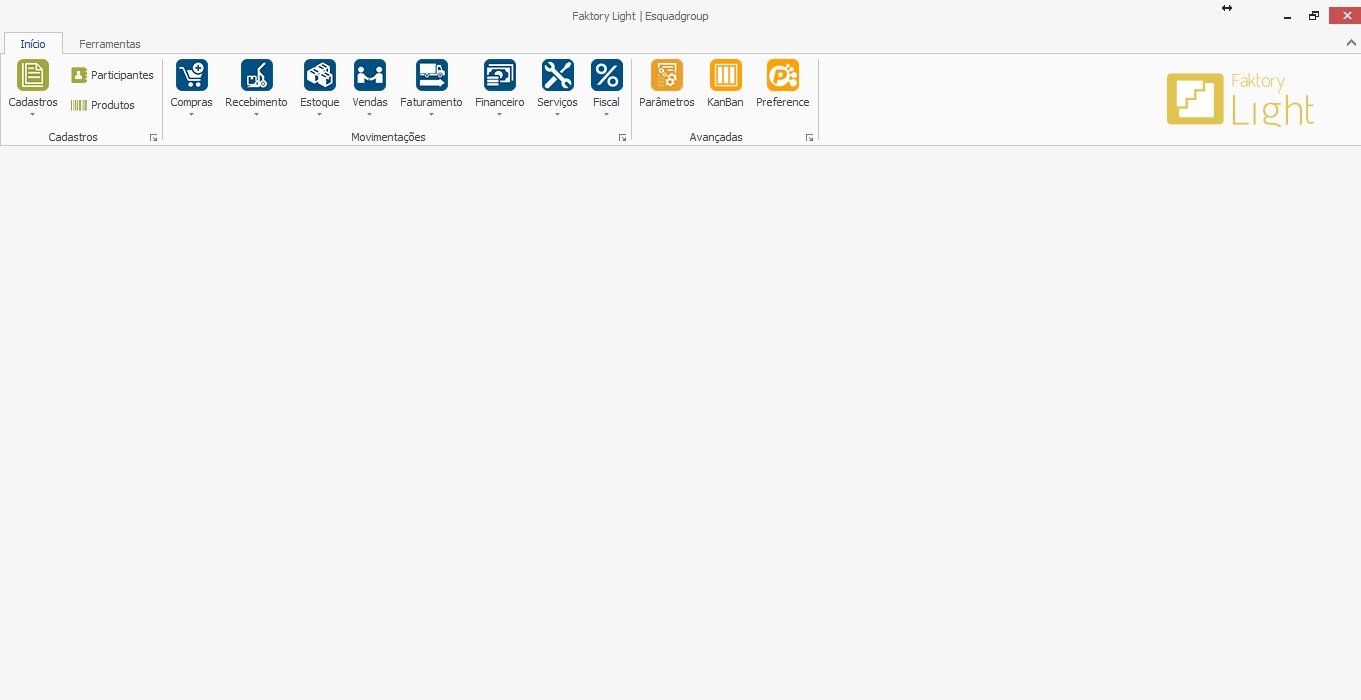The height and width of the screenshot is (700, 1361).
Task: Click the Compras shopping cart icon
Action: [191, 75]
